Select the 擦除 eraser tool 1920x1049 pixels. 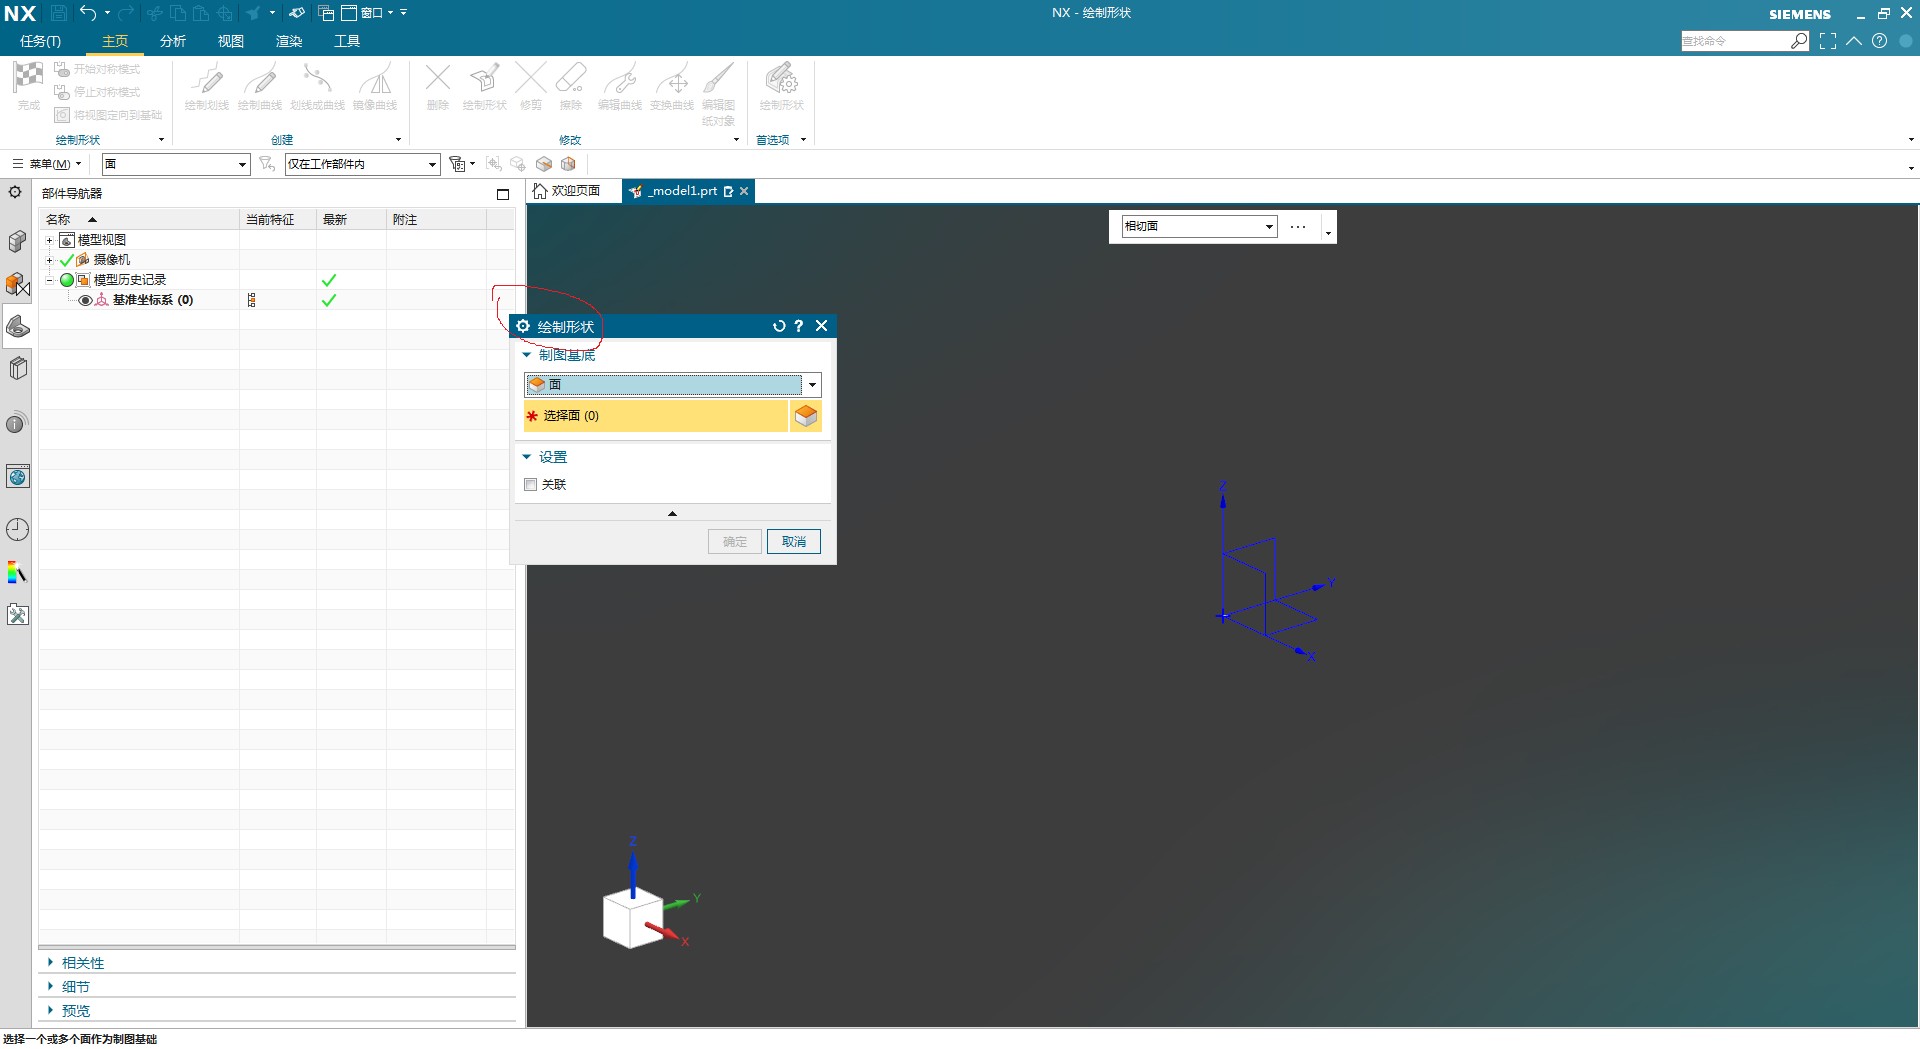(571, 86)
